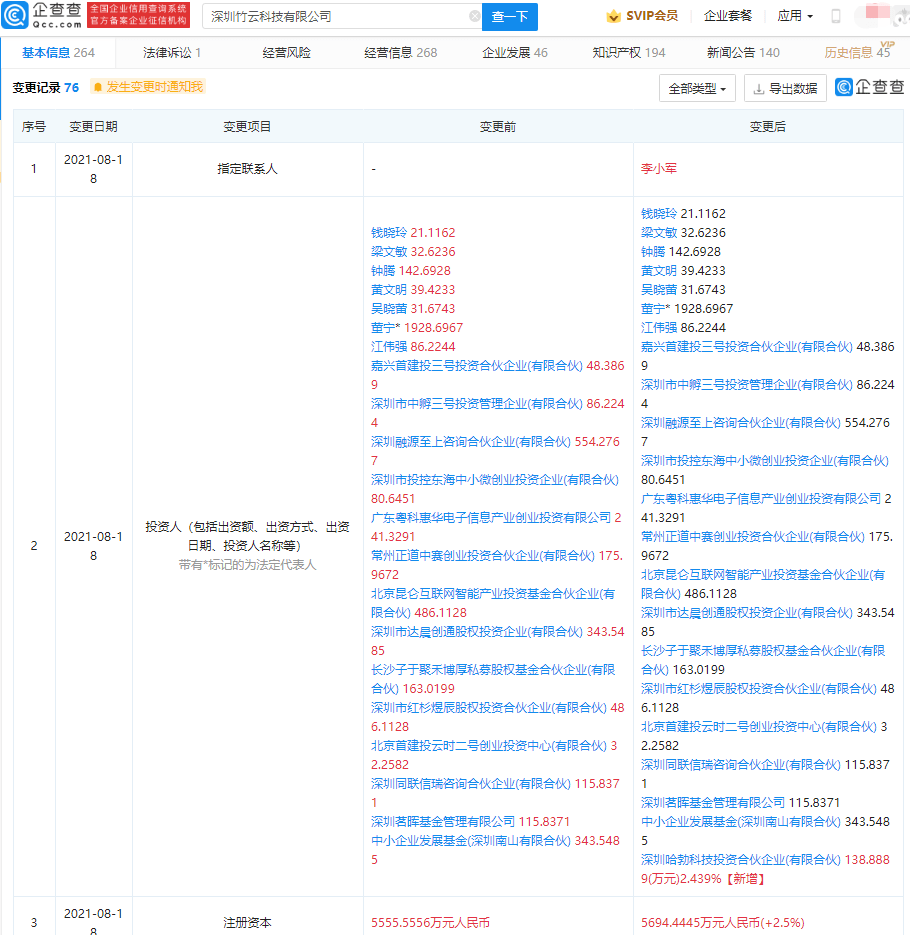910x935 pixels.
Task: Click the mobile phone icon in top bar
Action: click(x=835, y=17)
